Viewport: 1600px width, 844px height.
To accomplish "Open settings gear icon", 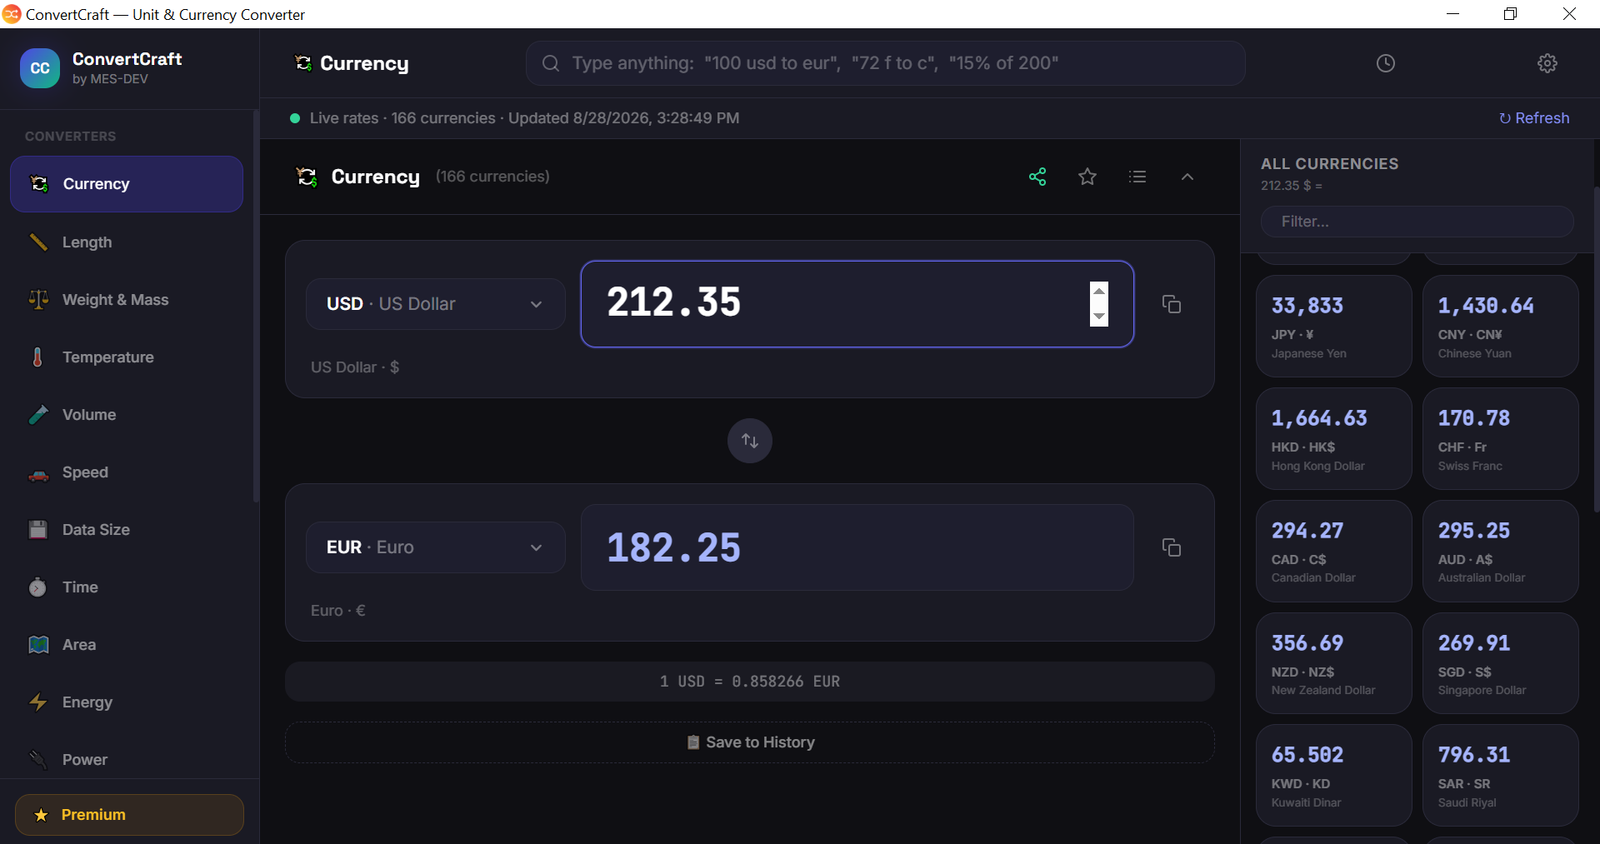I will [1547, 63].
